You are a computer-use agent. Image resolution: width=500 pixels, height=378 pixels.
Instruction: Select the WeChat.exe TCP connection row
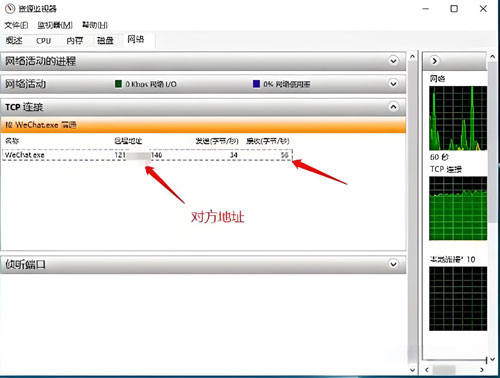point(147,155)
